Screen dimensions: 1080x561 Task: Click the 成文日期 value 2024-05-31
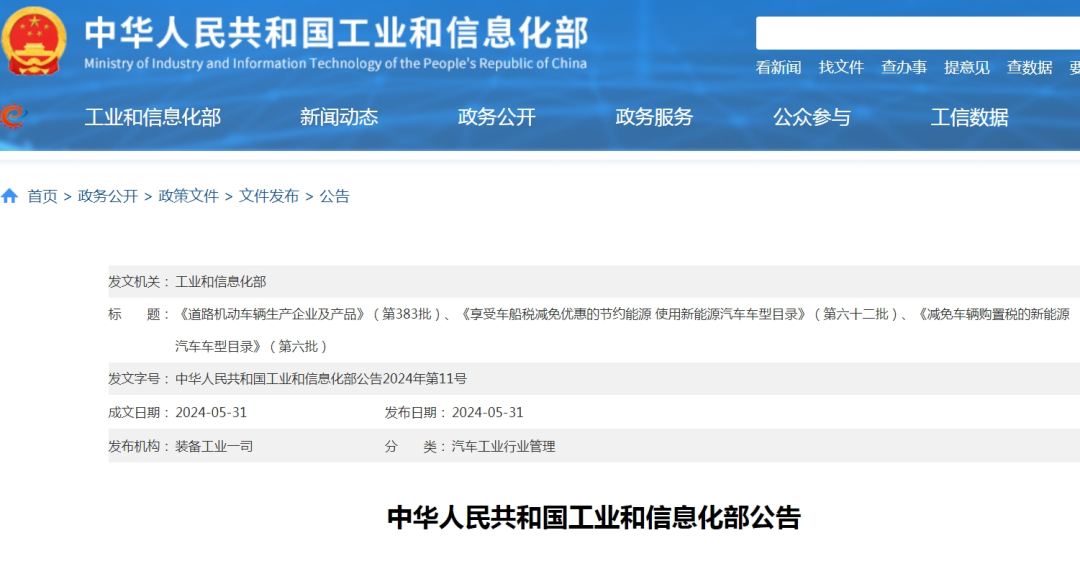click(211, 413)
